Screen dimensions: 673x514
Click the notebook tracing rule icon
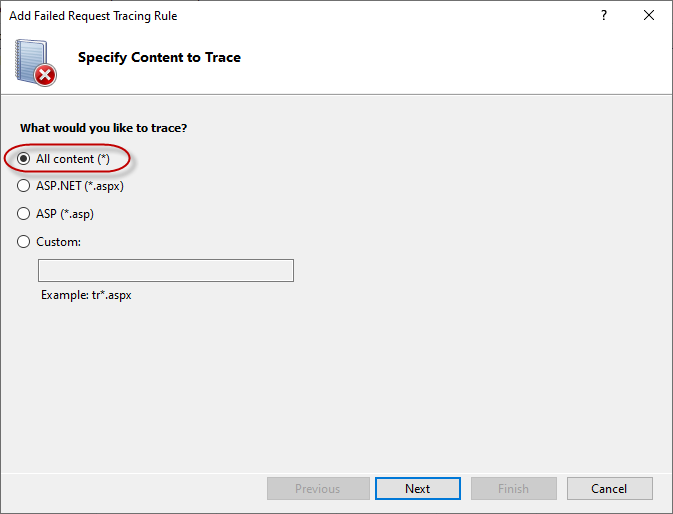(x=32, y=57)
